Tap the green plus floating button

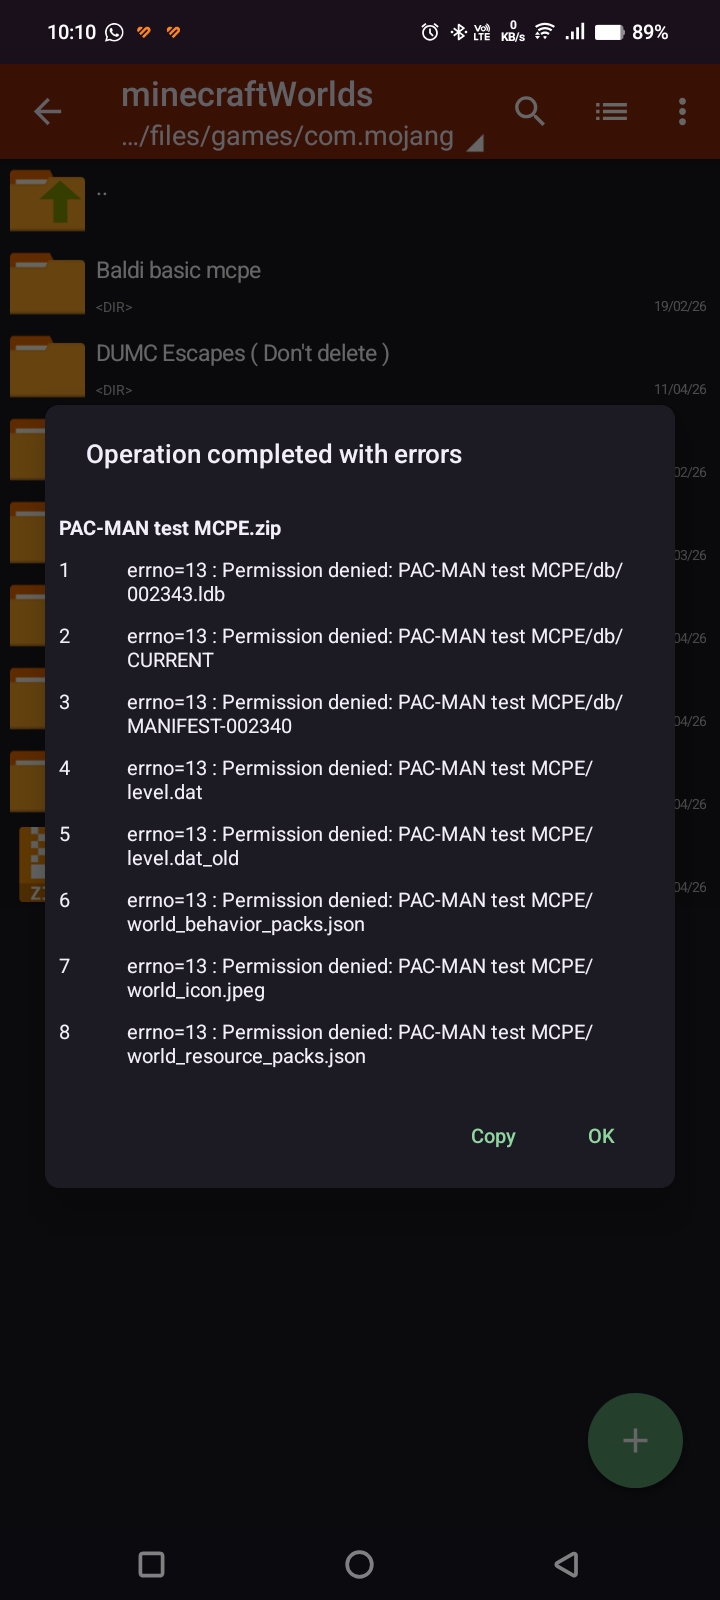(635, 1440)
